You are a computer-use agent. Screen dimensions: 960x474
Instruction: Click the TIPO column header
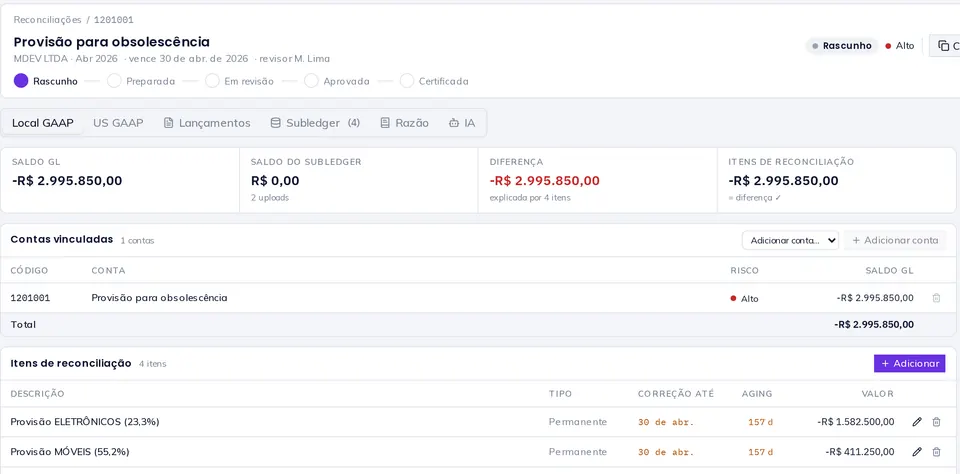560,394
